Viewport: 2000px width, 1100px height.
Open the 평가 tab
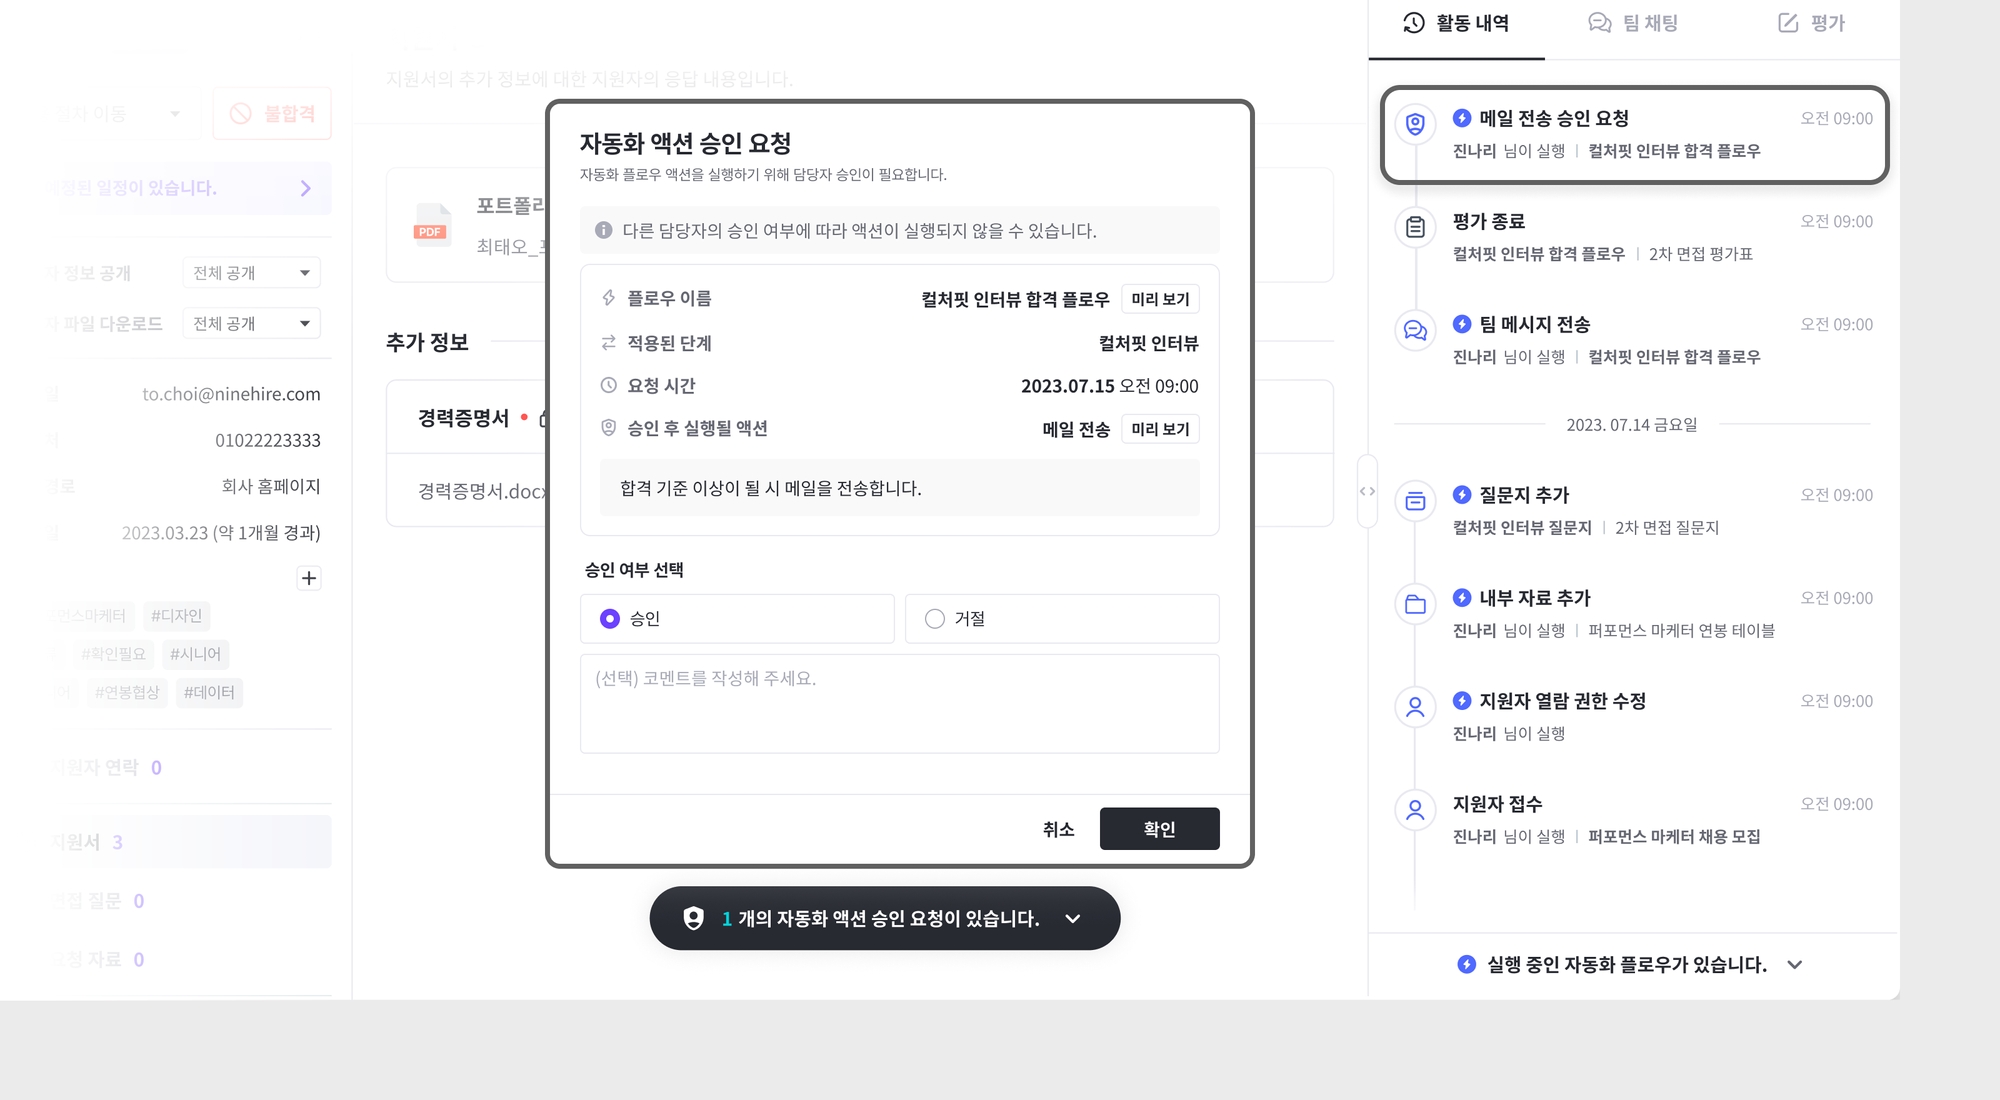(1811, 23)
